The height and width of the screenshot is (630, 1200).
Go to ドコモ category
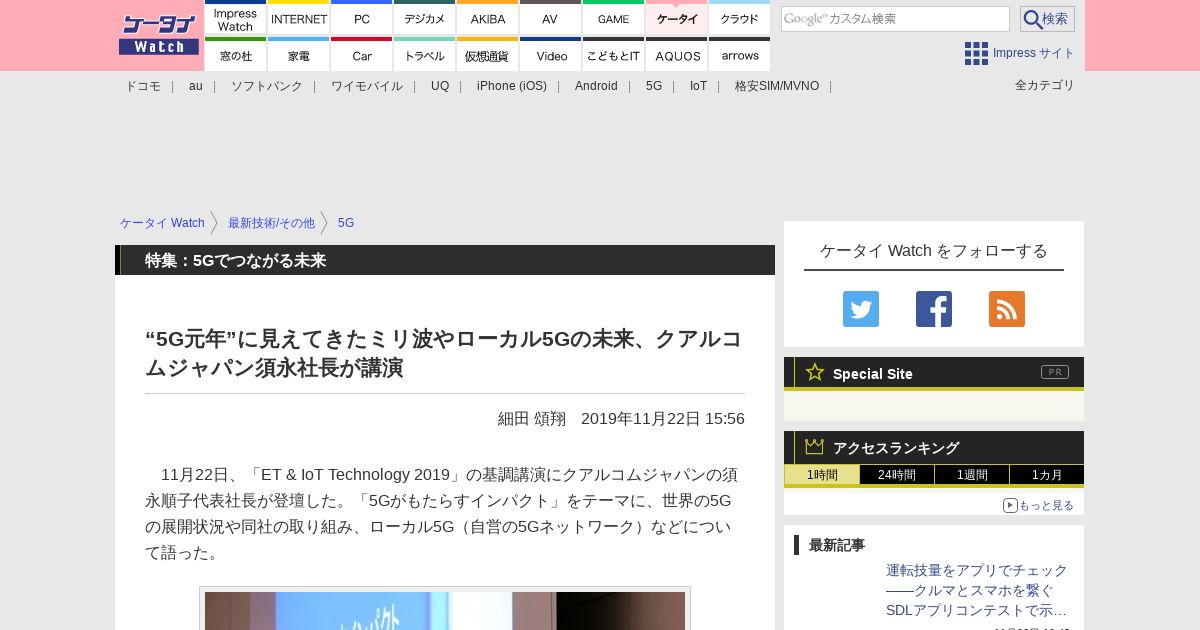(x=143, y=86)
